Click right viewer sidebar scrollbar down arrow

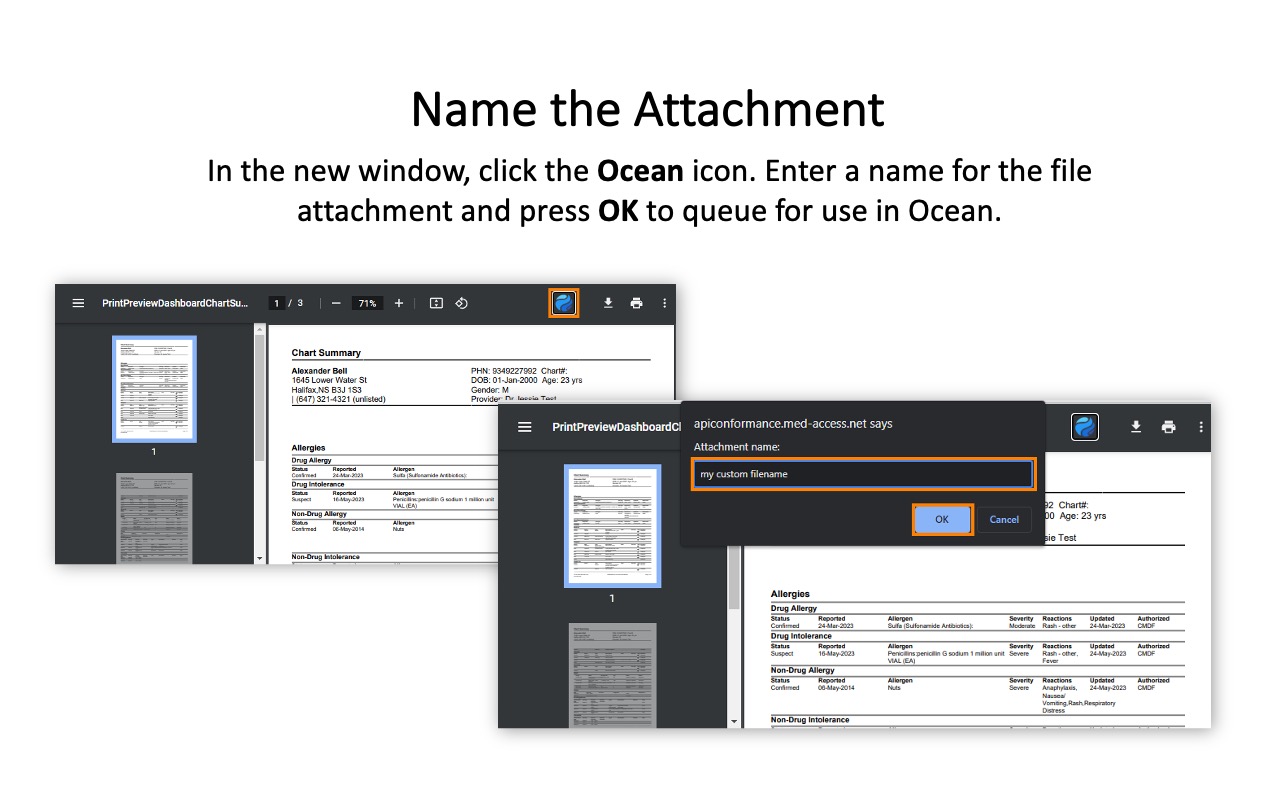pos(734,721)
